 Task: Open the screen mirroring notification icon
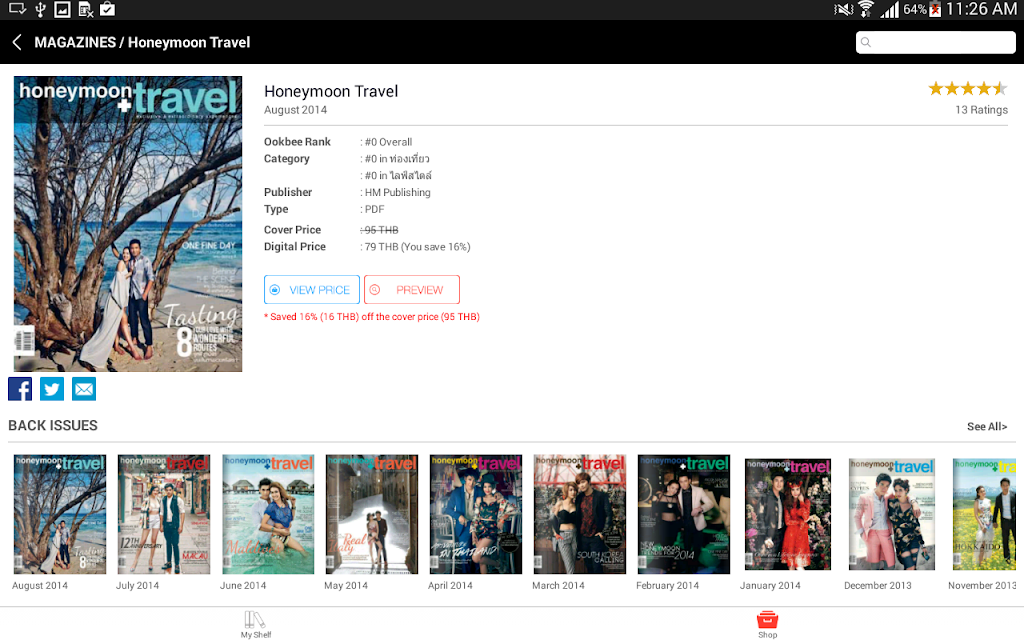point(17,9)
